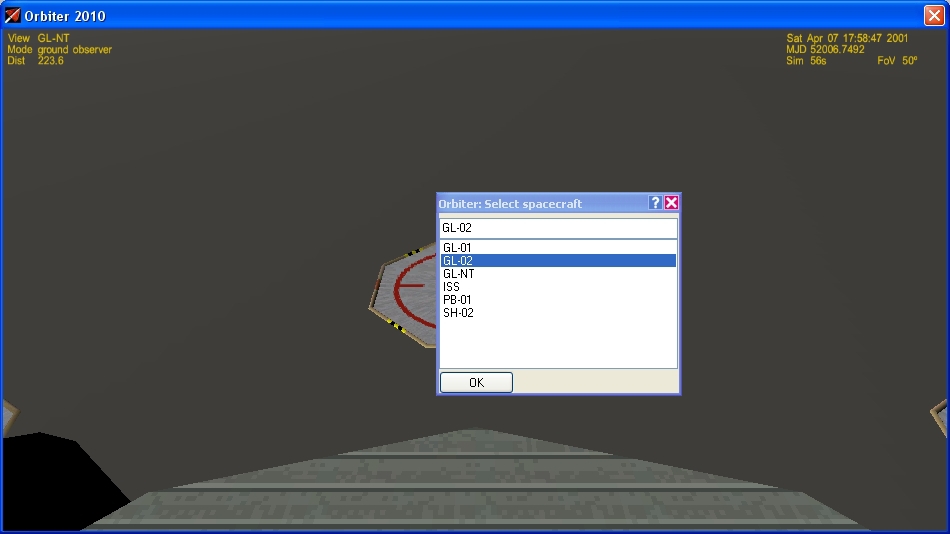The width and height of the screenshot is (950, 534).
Task: Close the Orbiter 2010 main window
Action: pyautogui.click(x=933, y=16)
